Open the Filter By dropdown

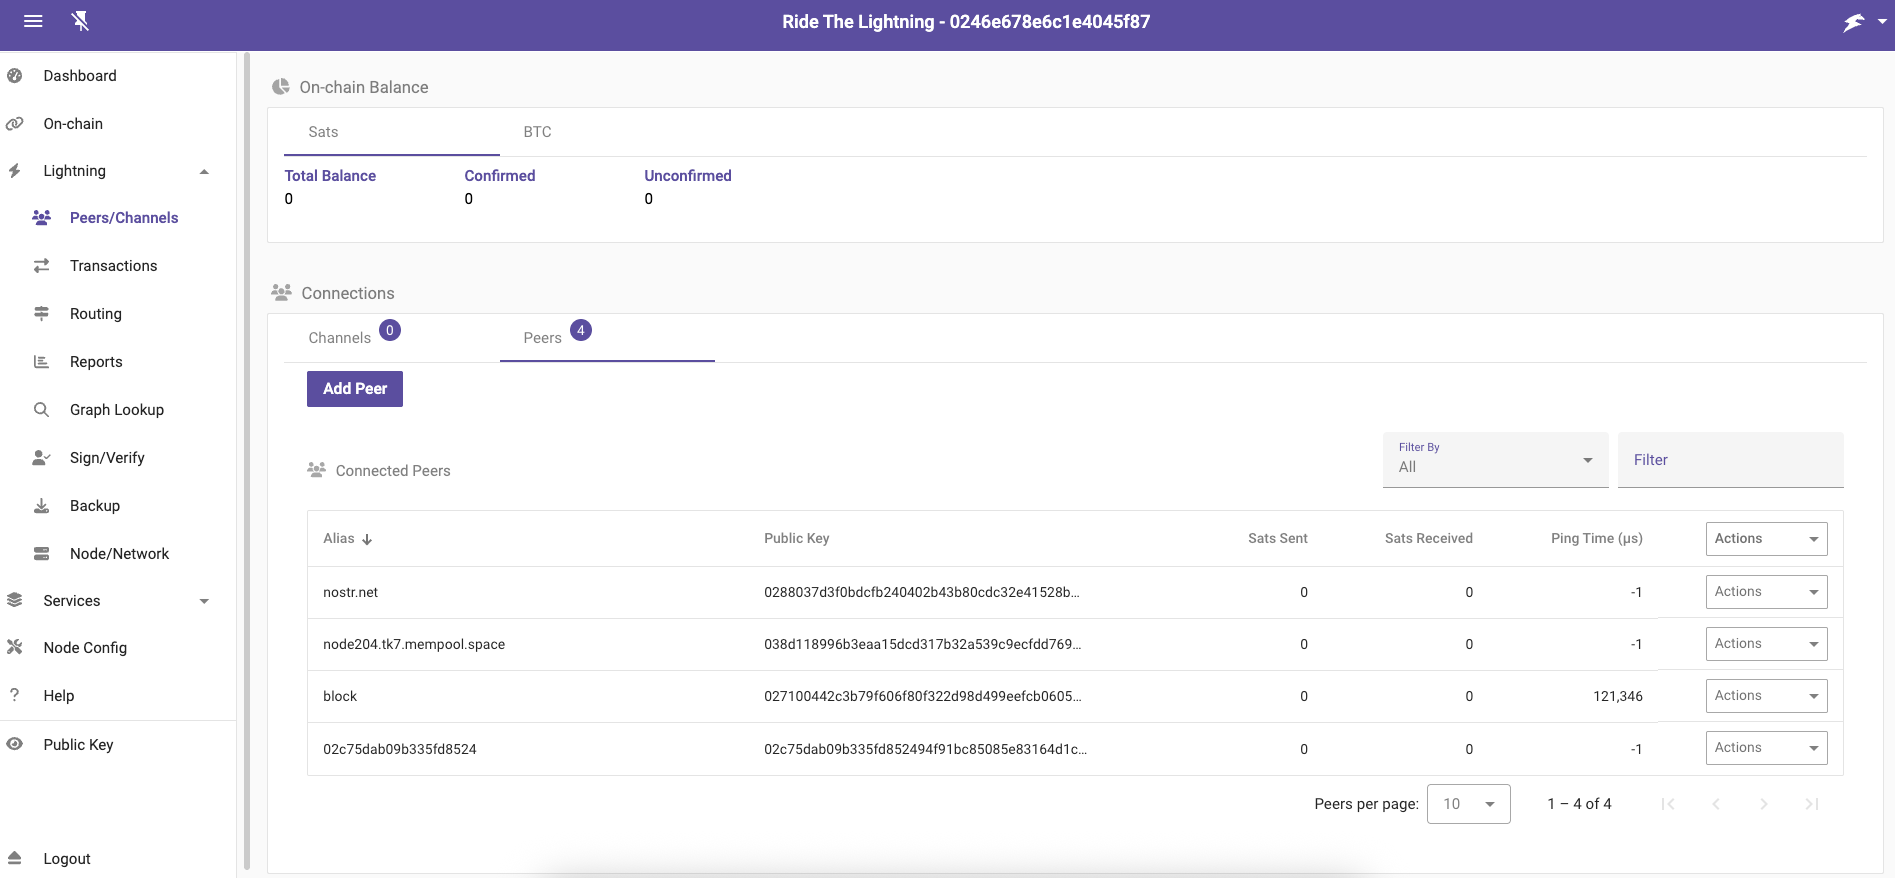point(1494,460)
